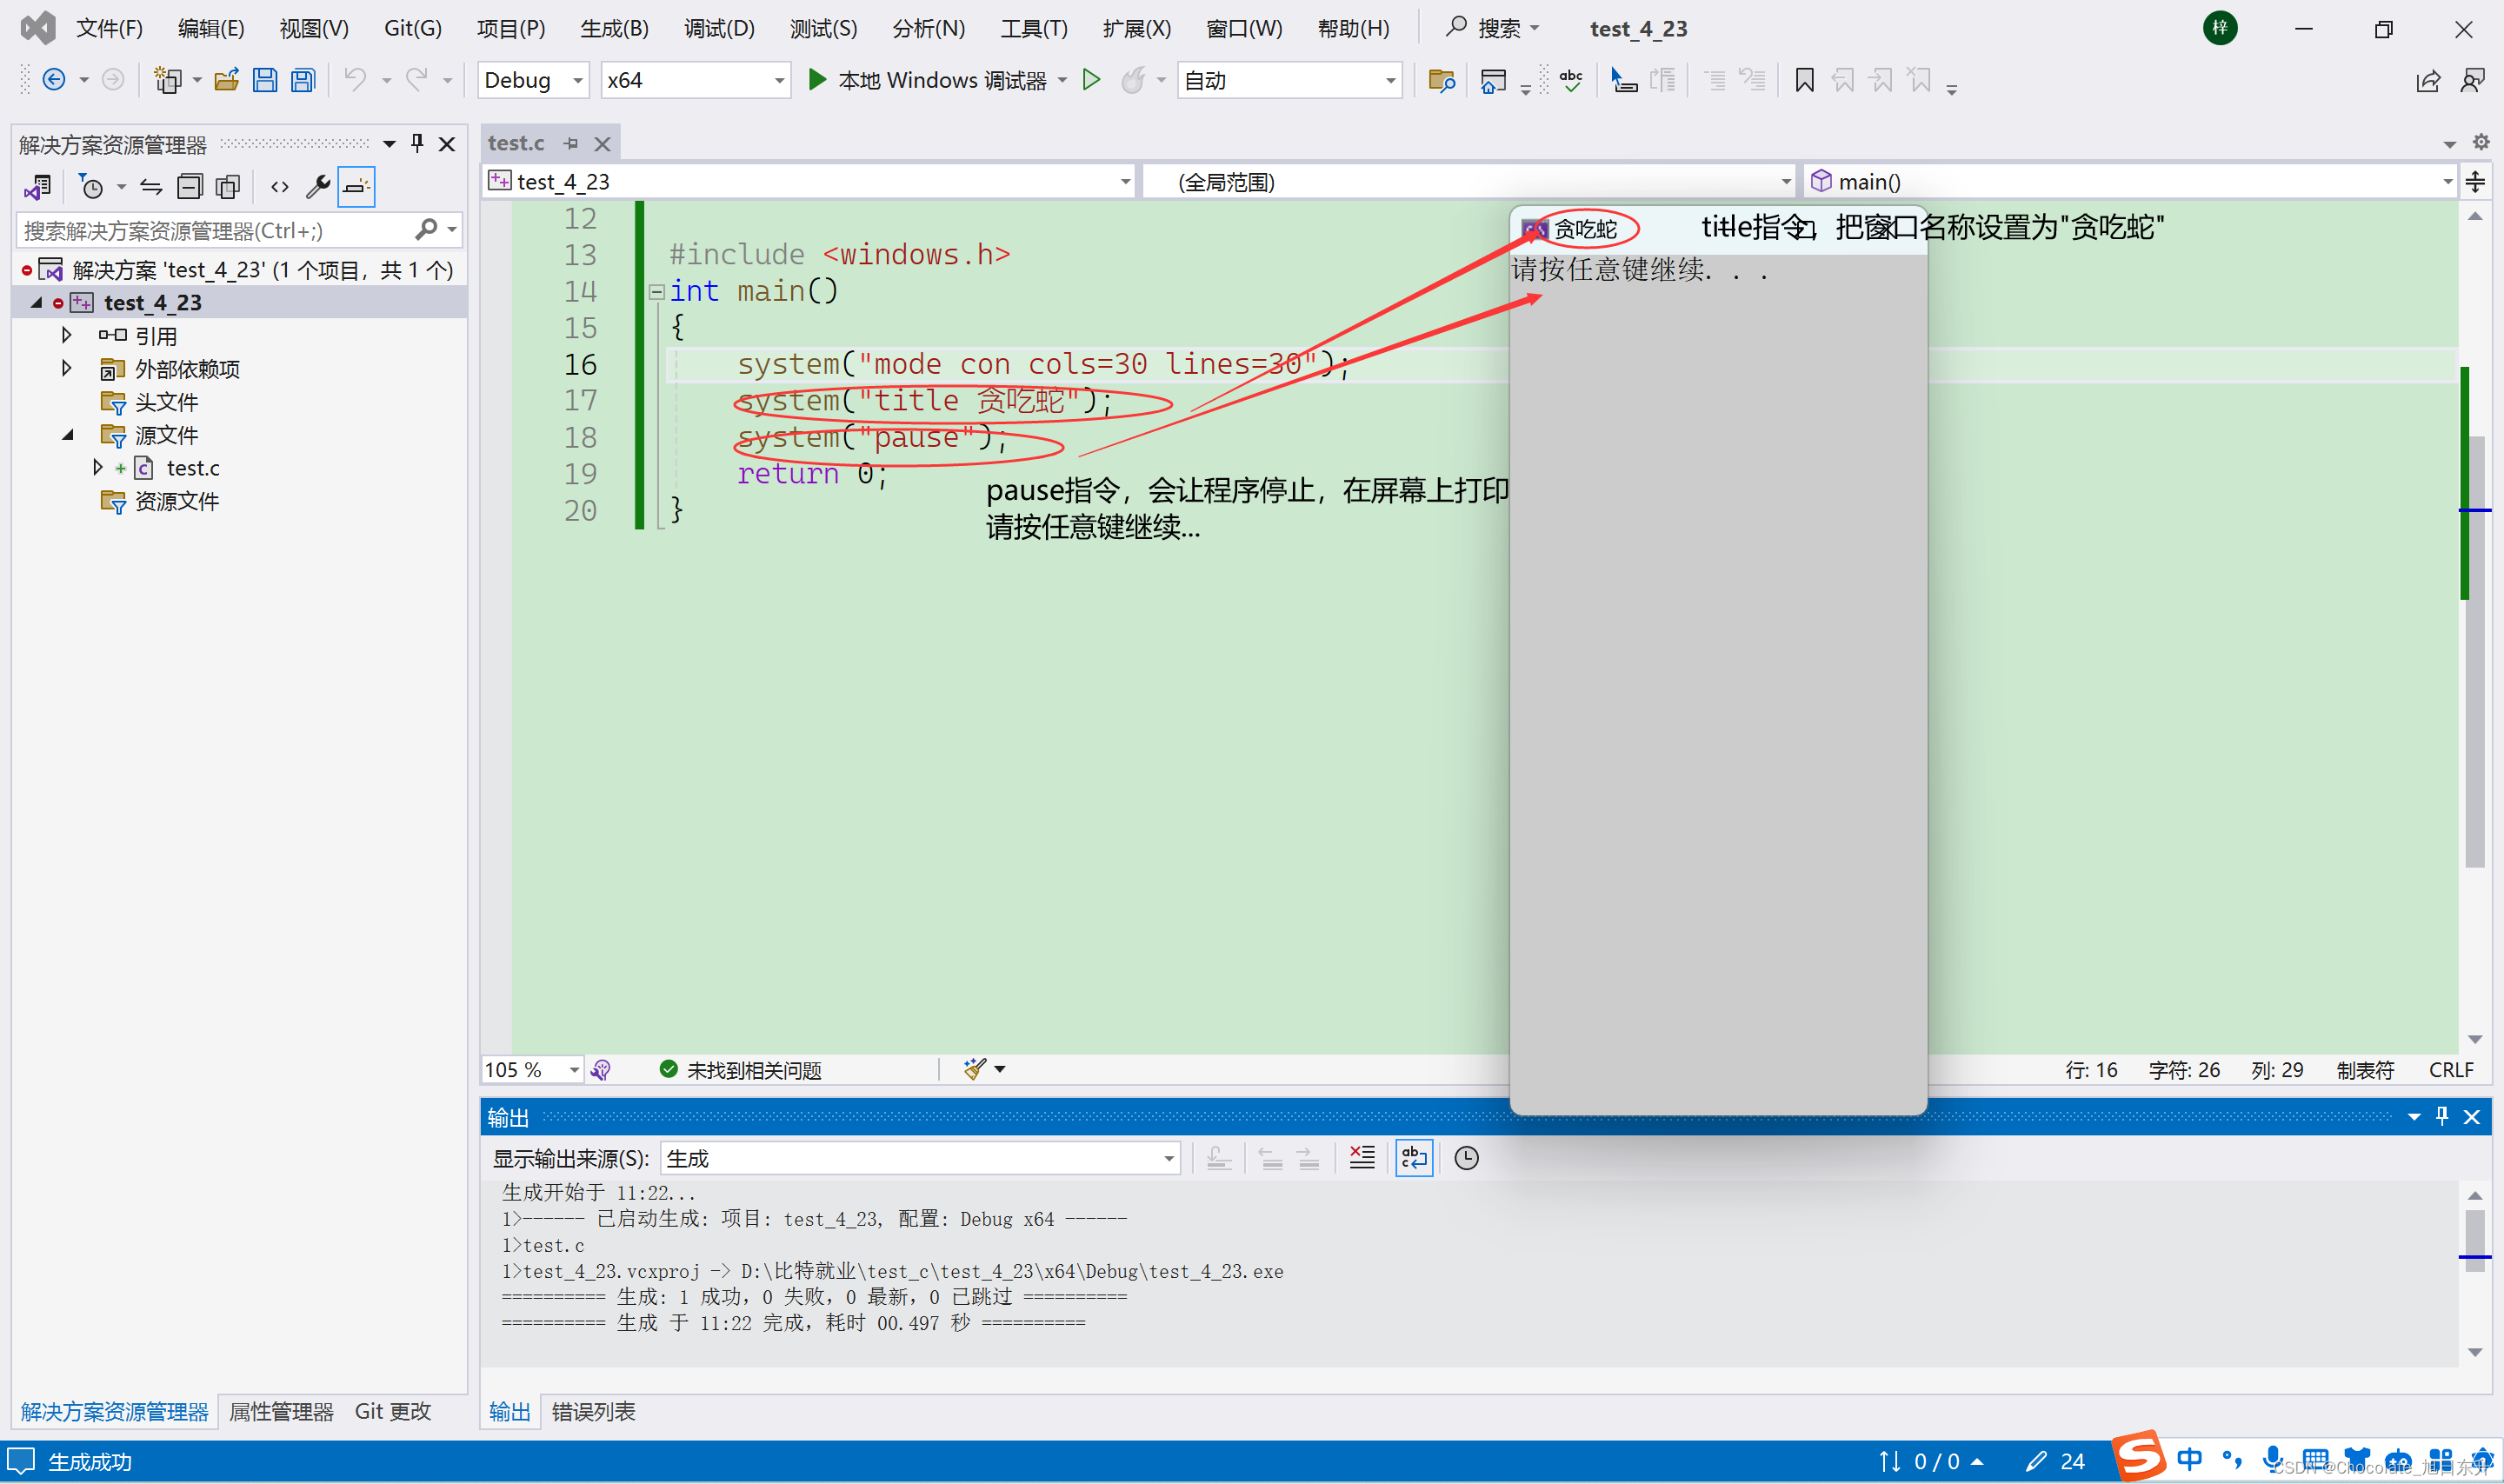This screenshot has height=1484, width=2504.
Task: Pin the Solution Explorer panel
Action: point(417,144)
